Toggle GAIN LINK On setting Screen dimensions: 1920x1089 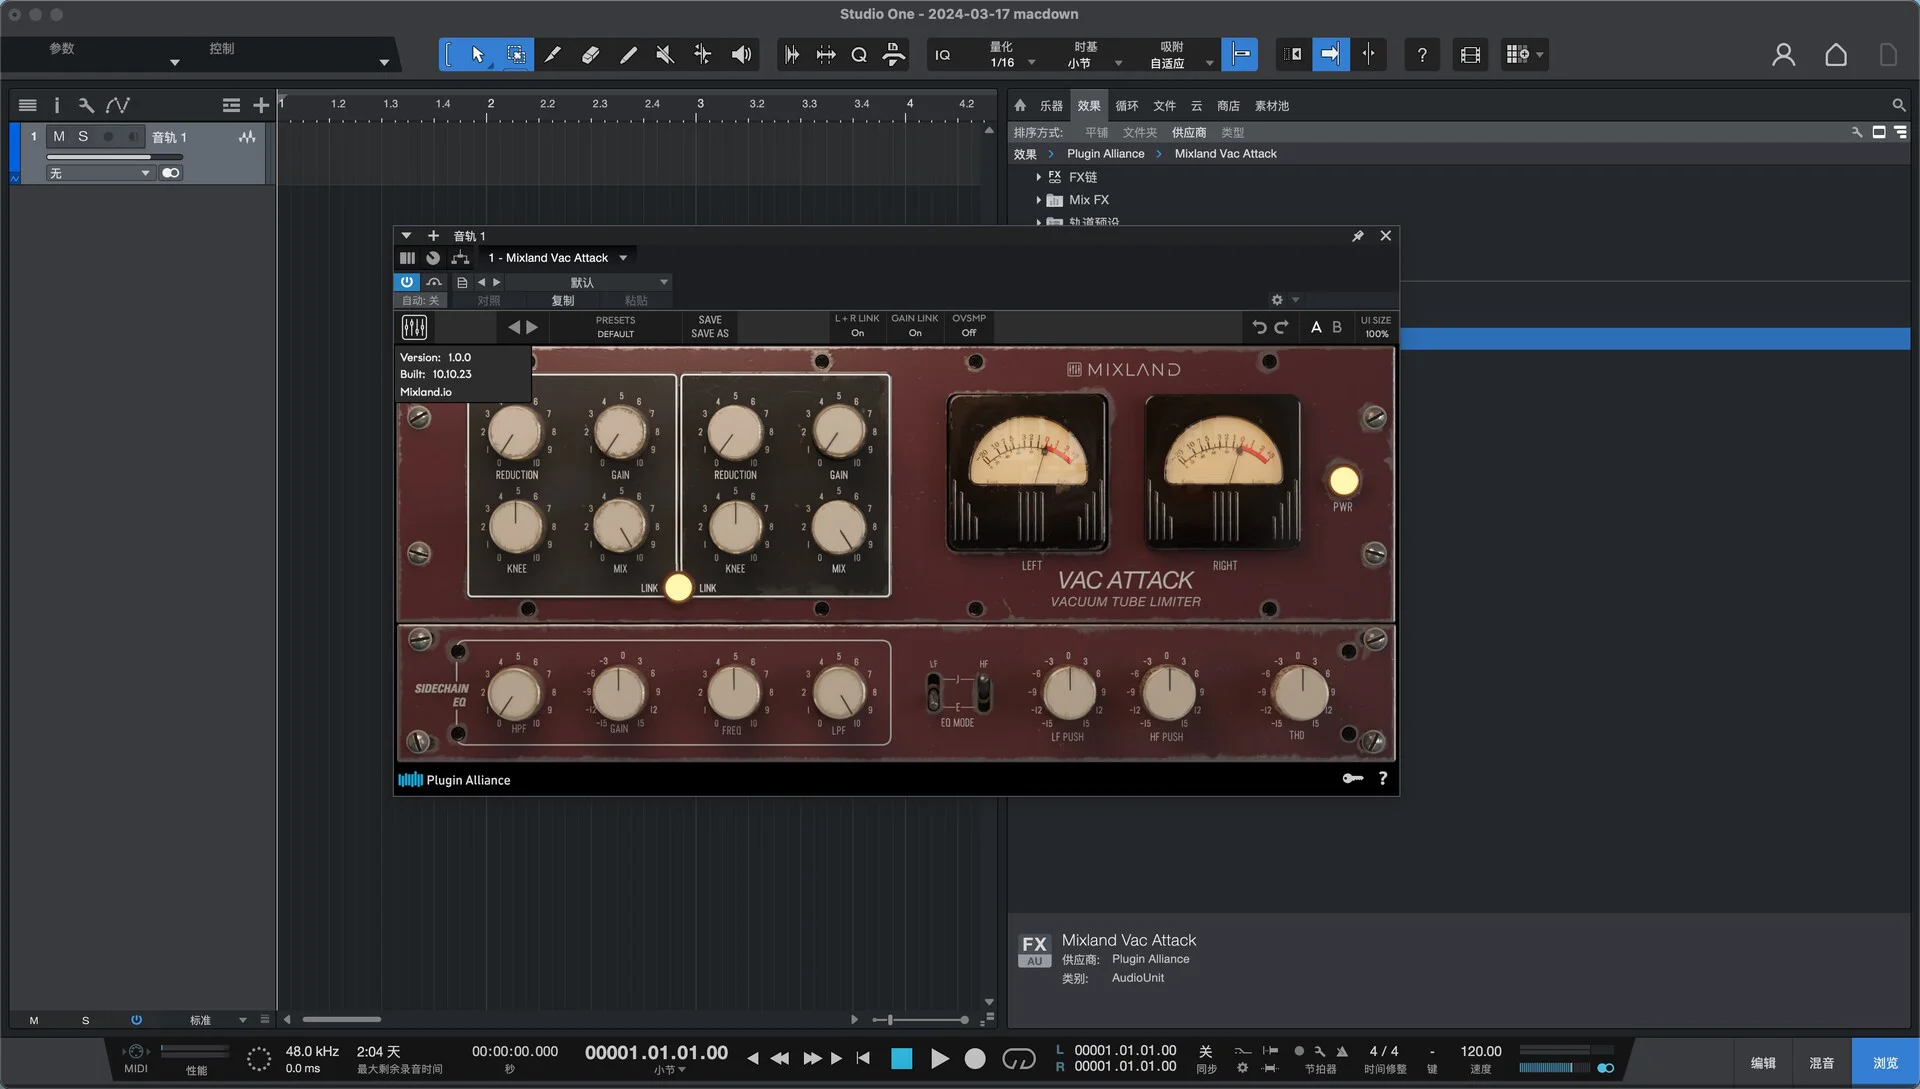914,326
